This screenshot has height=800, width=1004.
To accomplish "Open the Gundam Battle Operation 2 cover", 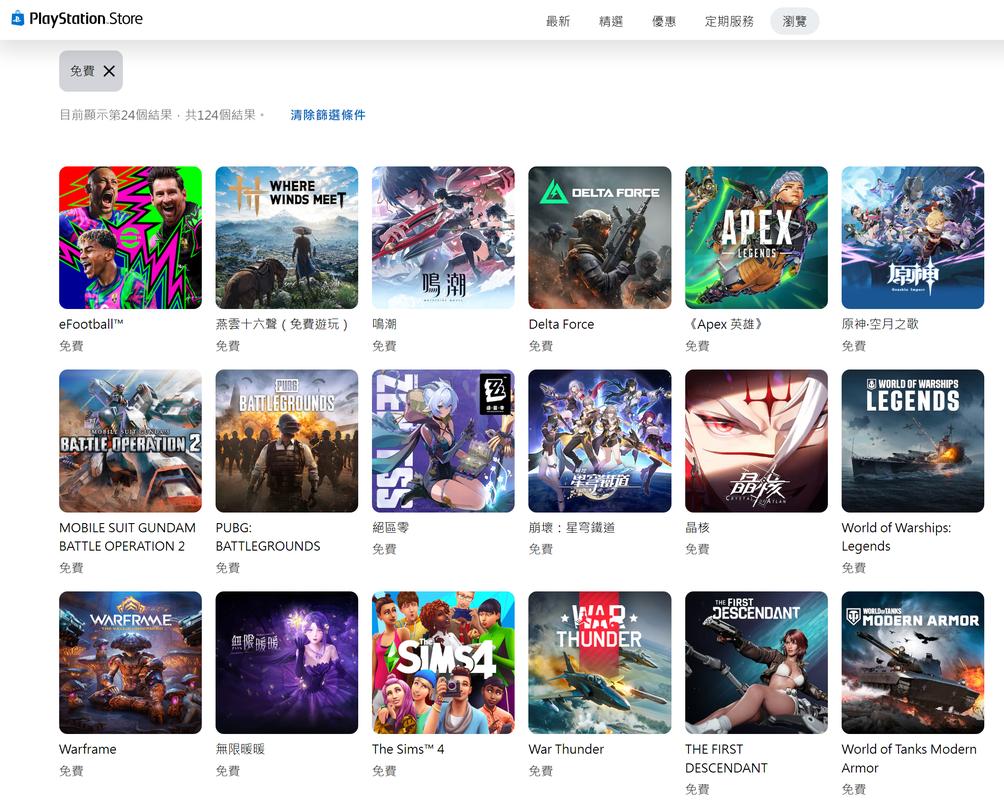I will [130, 441].
